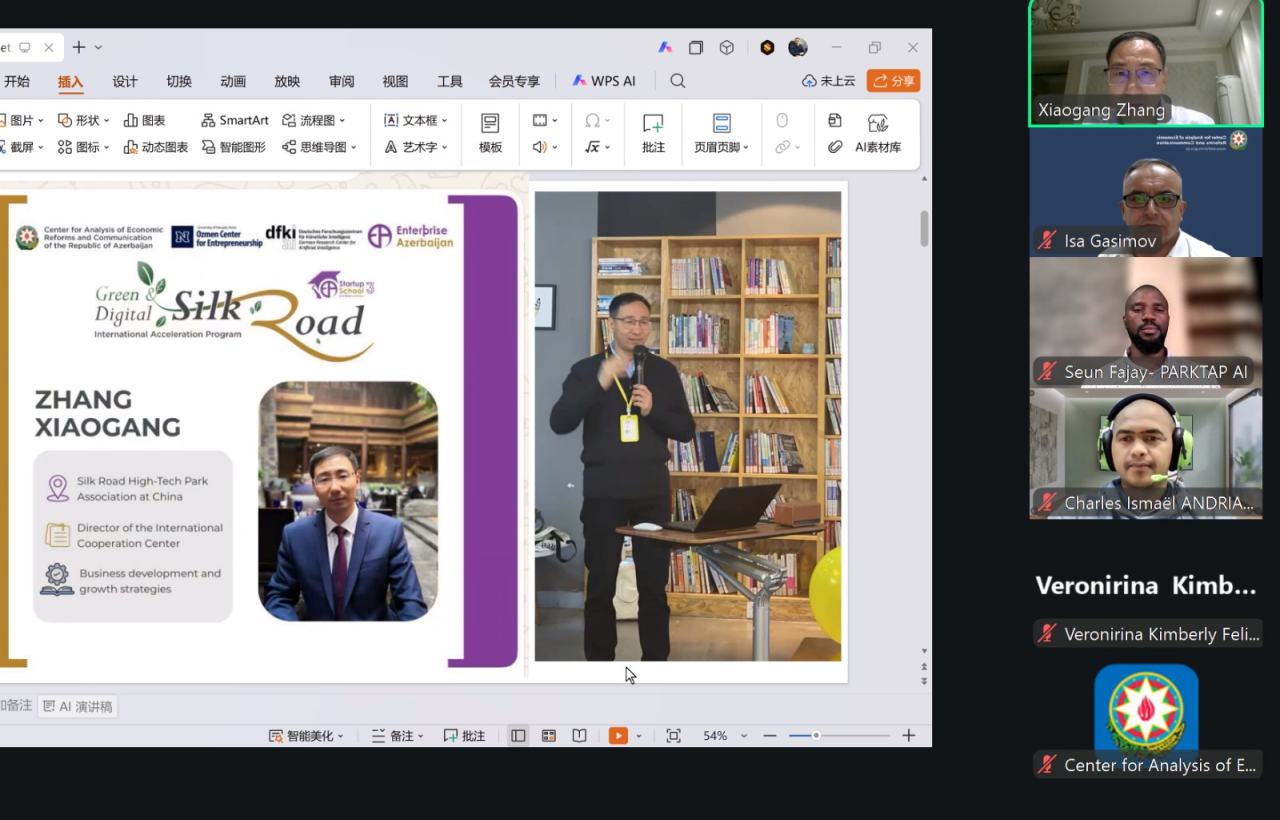The image size is (1280, 820).
Task: Click the attachment paperclip icon in the ribbon
Action: pos(835,147)
